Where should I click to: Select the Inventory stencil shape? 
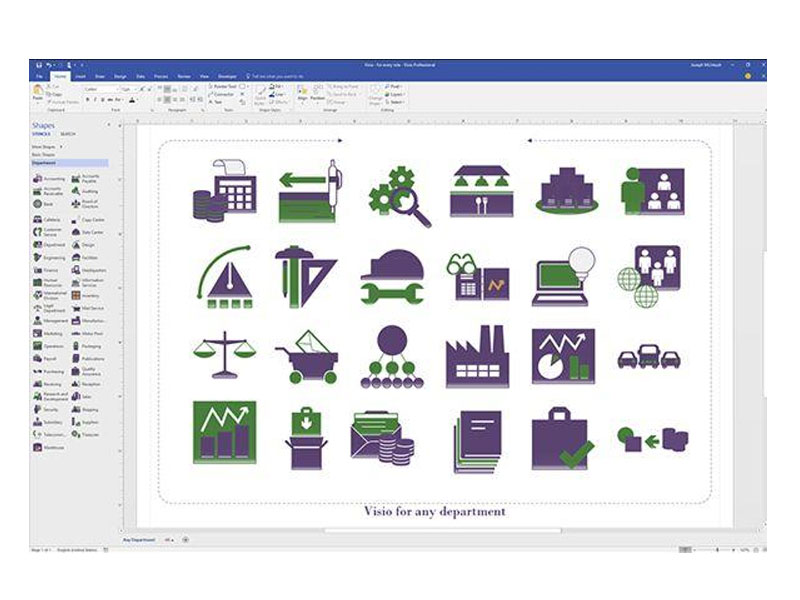[85, 295]
